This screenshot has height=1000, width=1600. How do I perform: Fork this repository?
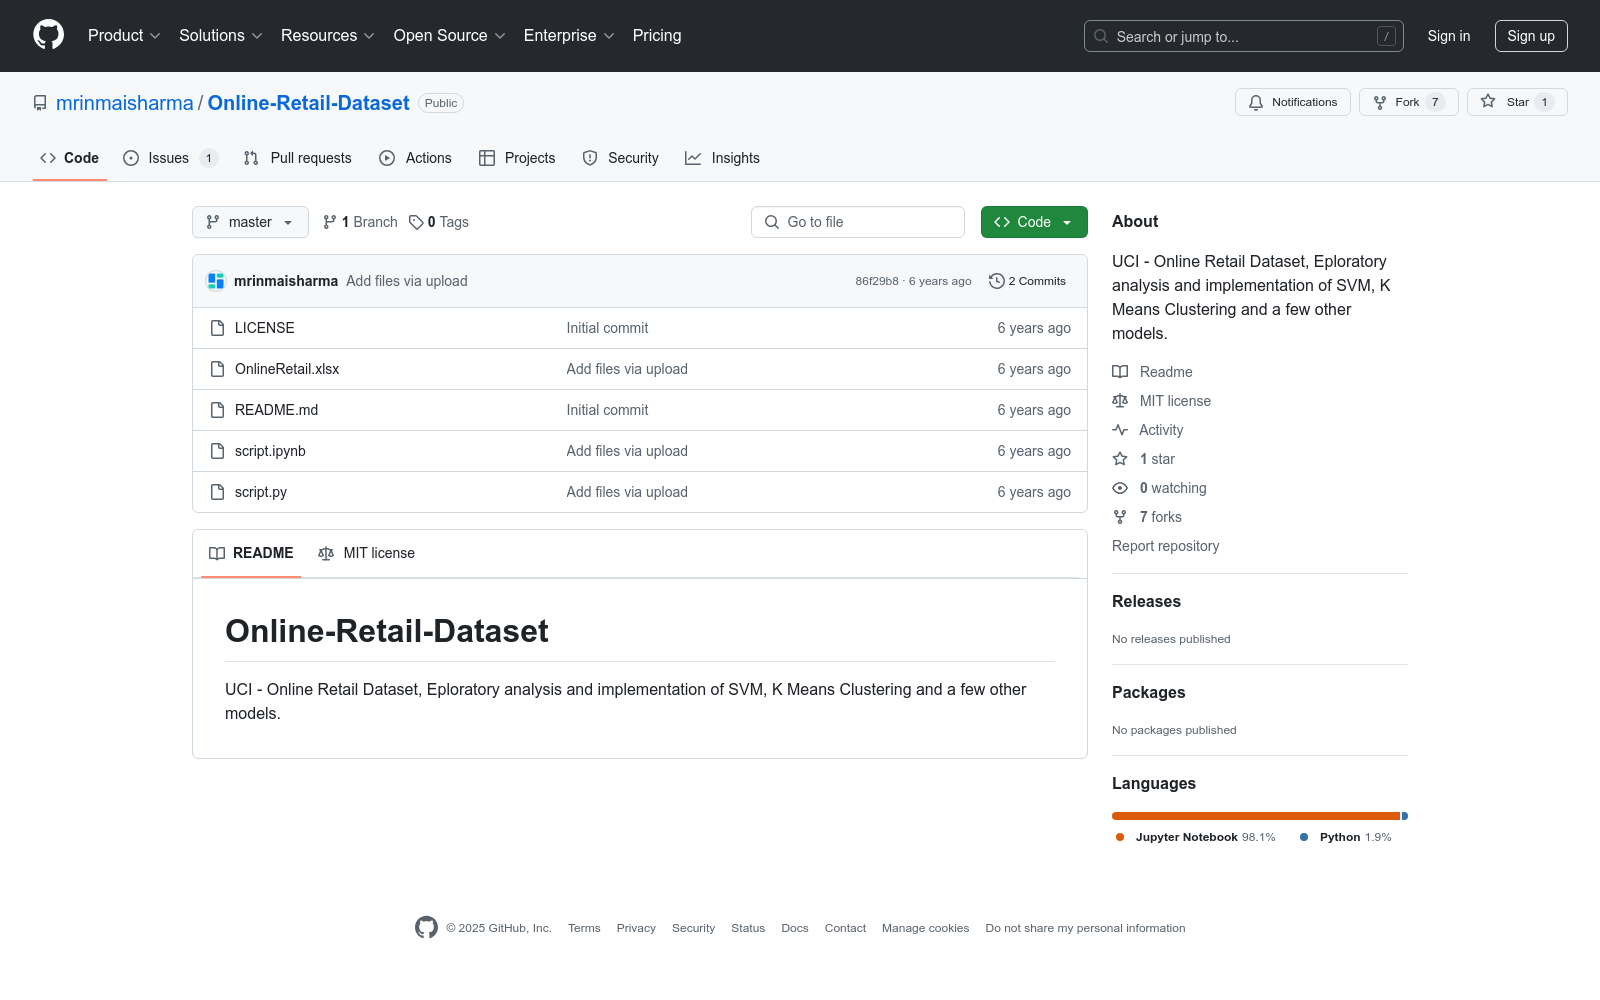[1408, 102]
